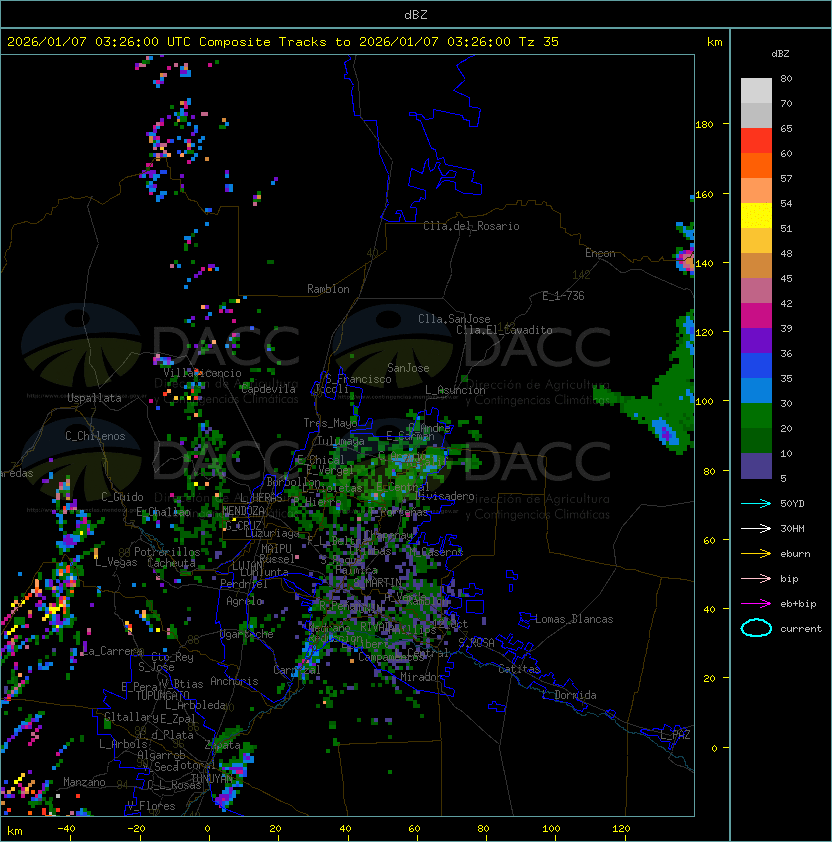Image resolution: width=832 pixels, height=842 pixels.
Task: Click the 'current' legend label
Action: tap(801, 629)
